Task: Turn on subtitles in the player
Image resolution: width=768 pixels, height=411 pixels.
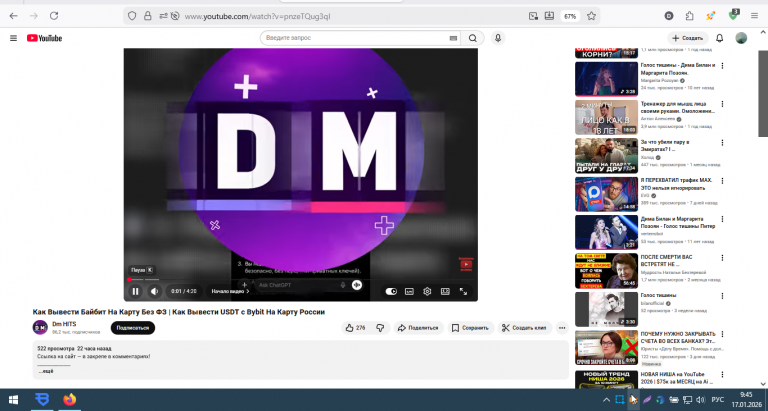Action: pos(409,291)
